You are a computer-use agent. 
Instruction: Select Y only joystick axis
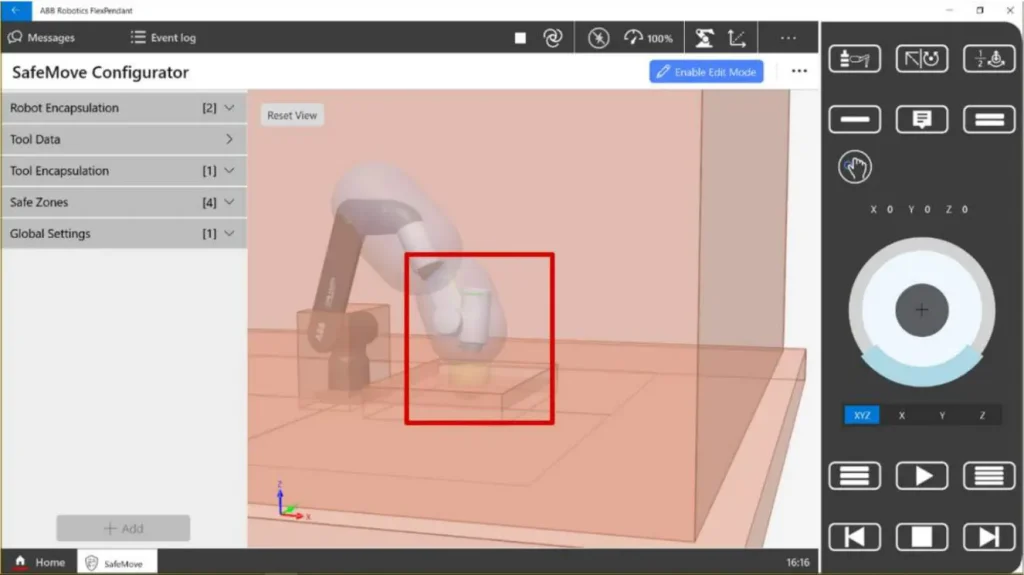point(942,415)
